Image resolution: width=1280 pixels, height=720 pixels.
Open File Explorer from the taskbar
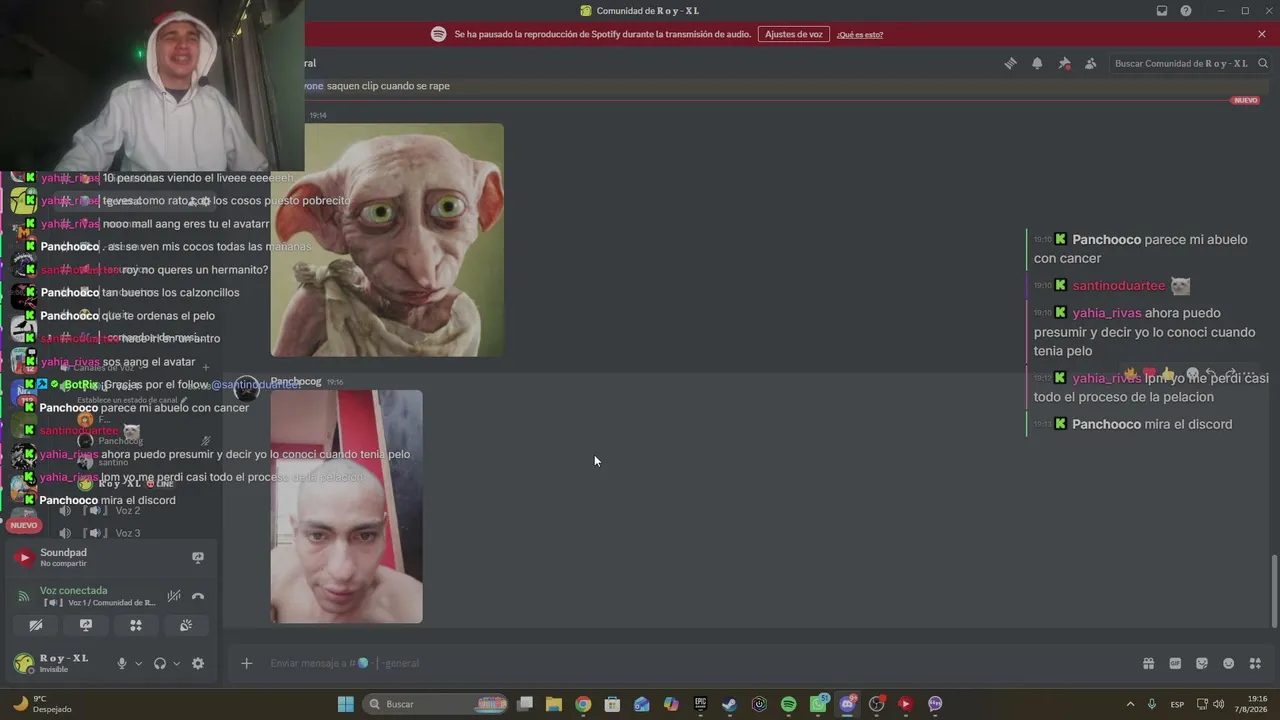[x=554, y=704]
